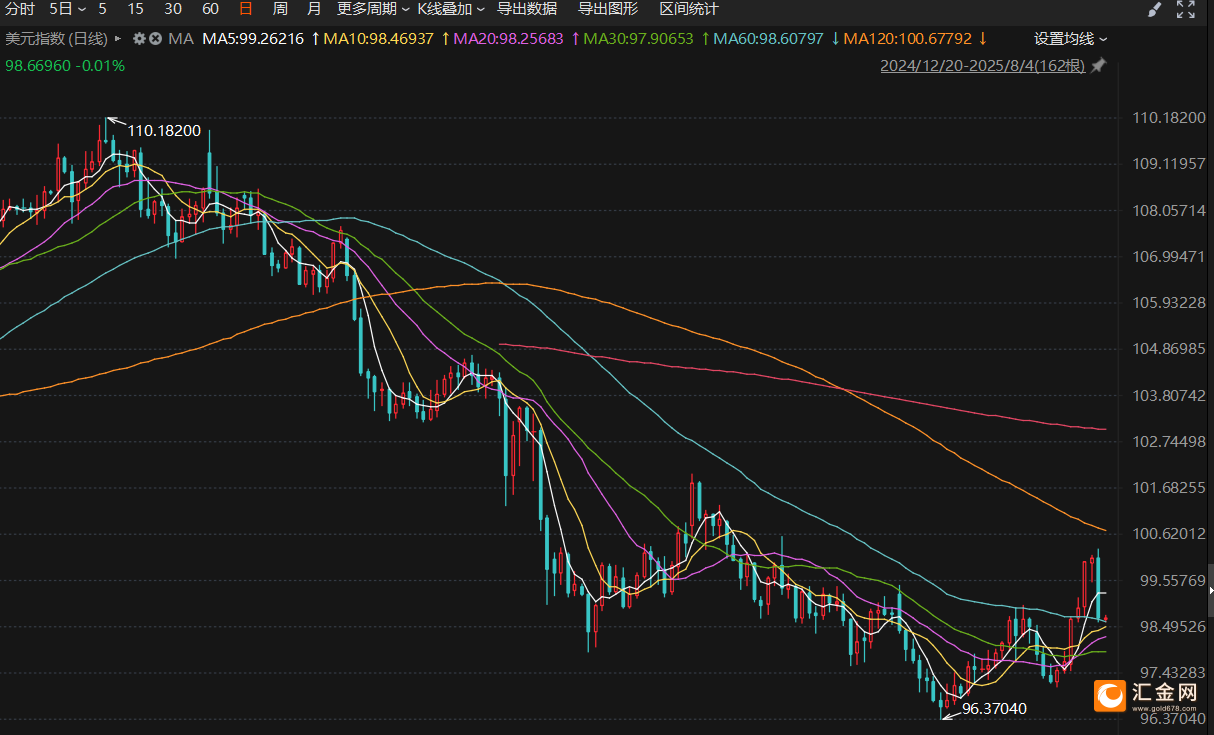Click axis value 109.11957
This screenshot has width=1214, height=735.
coord(1169,164)
